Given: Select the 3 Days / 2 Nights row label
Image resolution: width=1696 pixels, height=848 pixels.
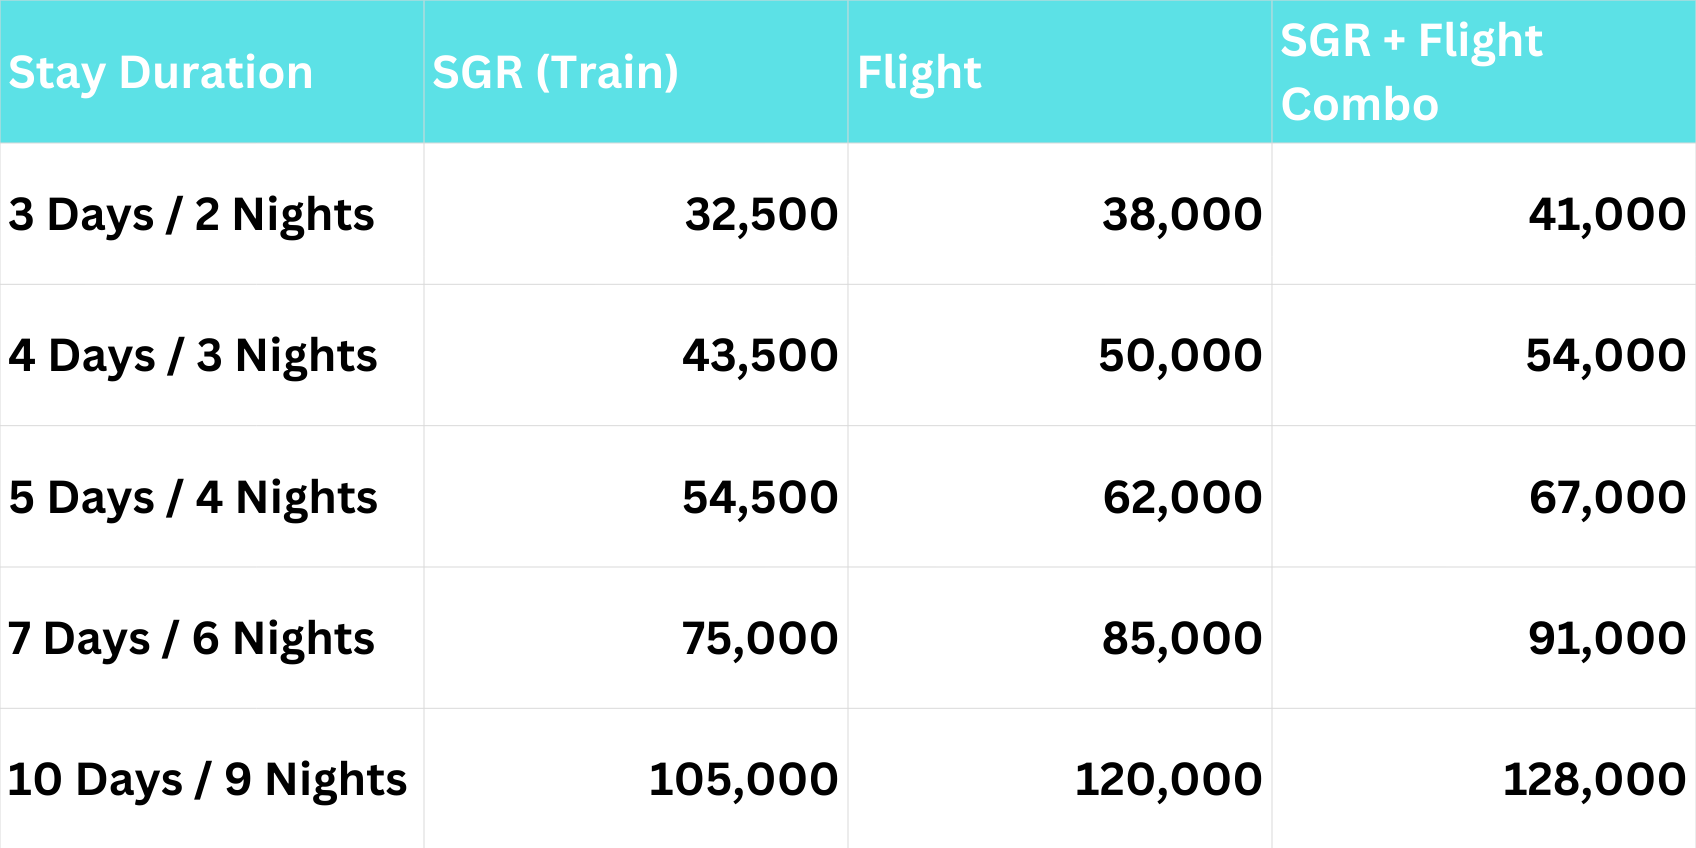Looking at the screenshot, I should (191, 215).
